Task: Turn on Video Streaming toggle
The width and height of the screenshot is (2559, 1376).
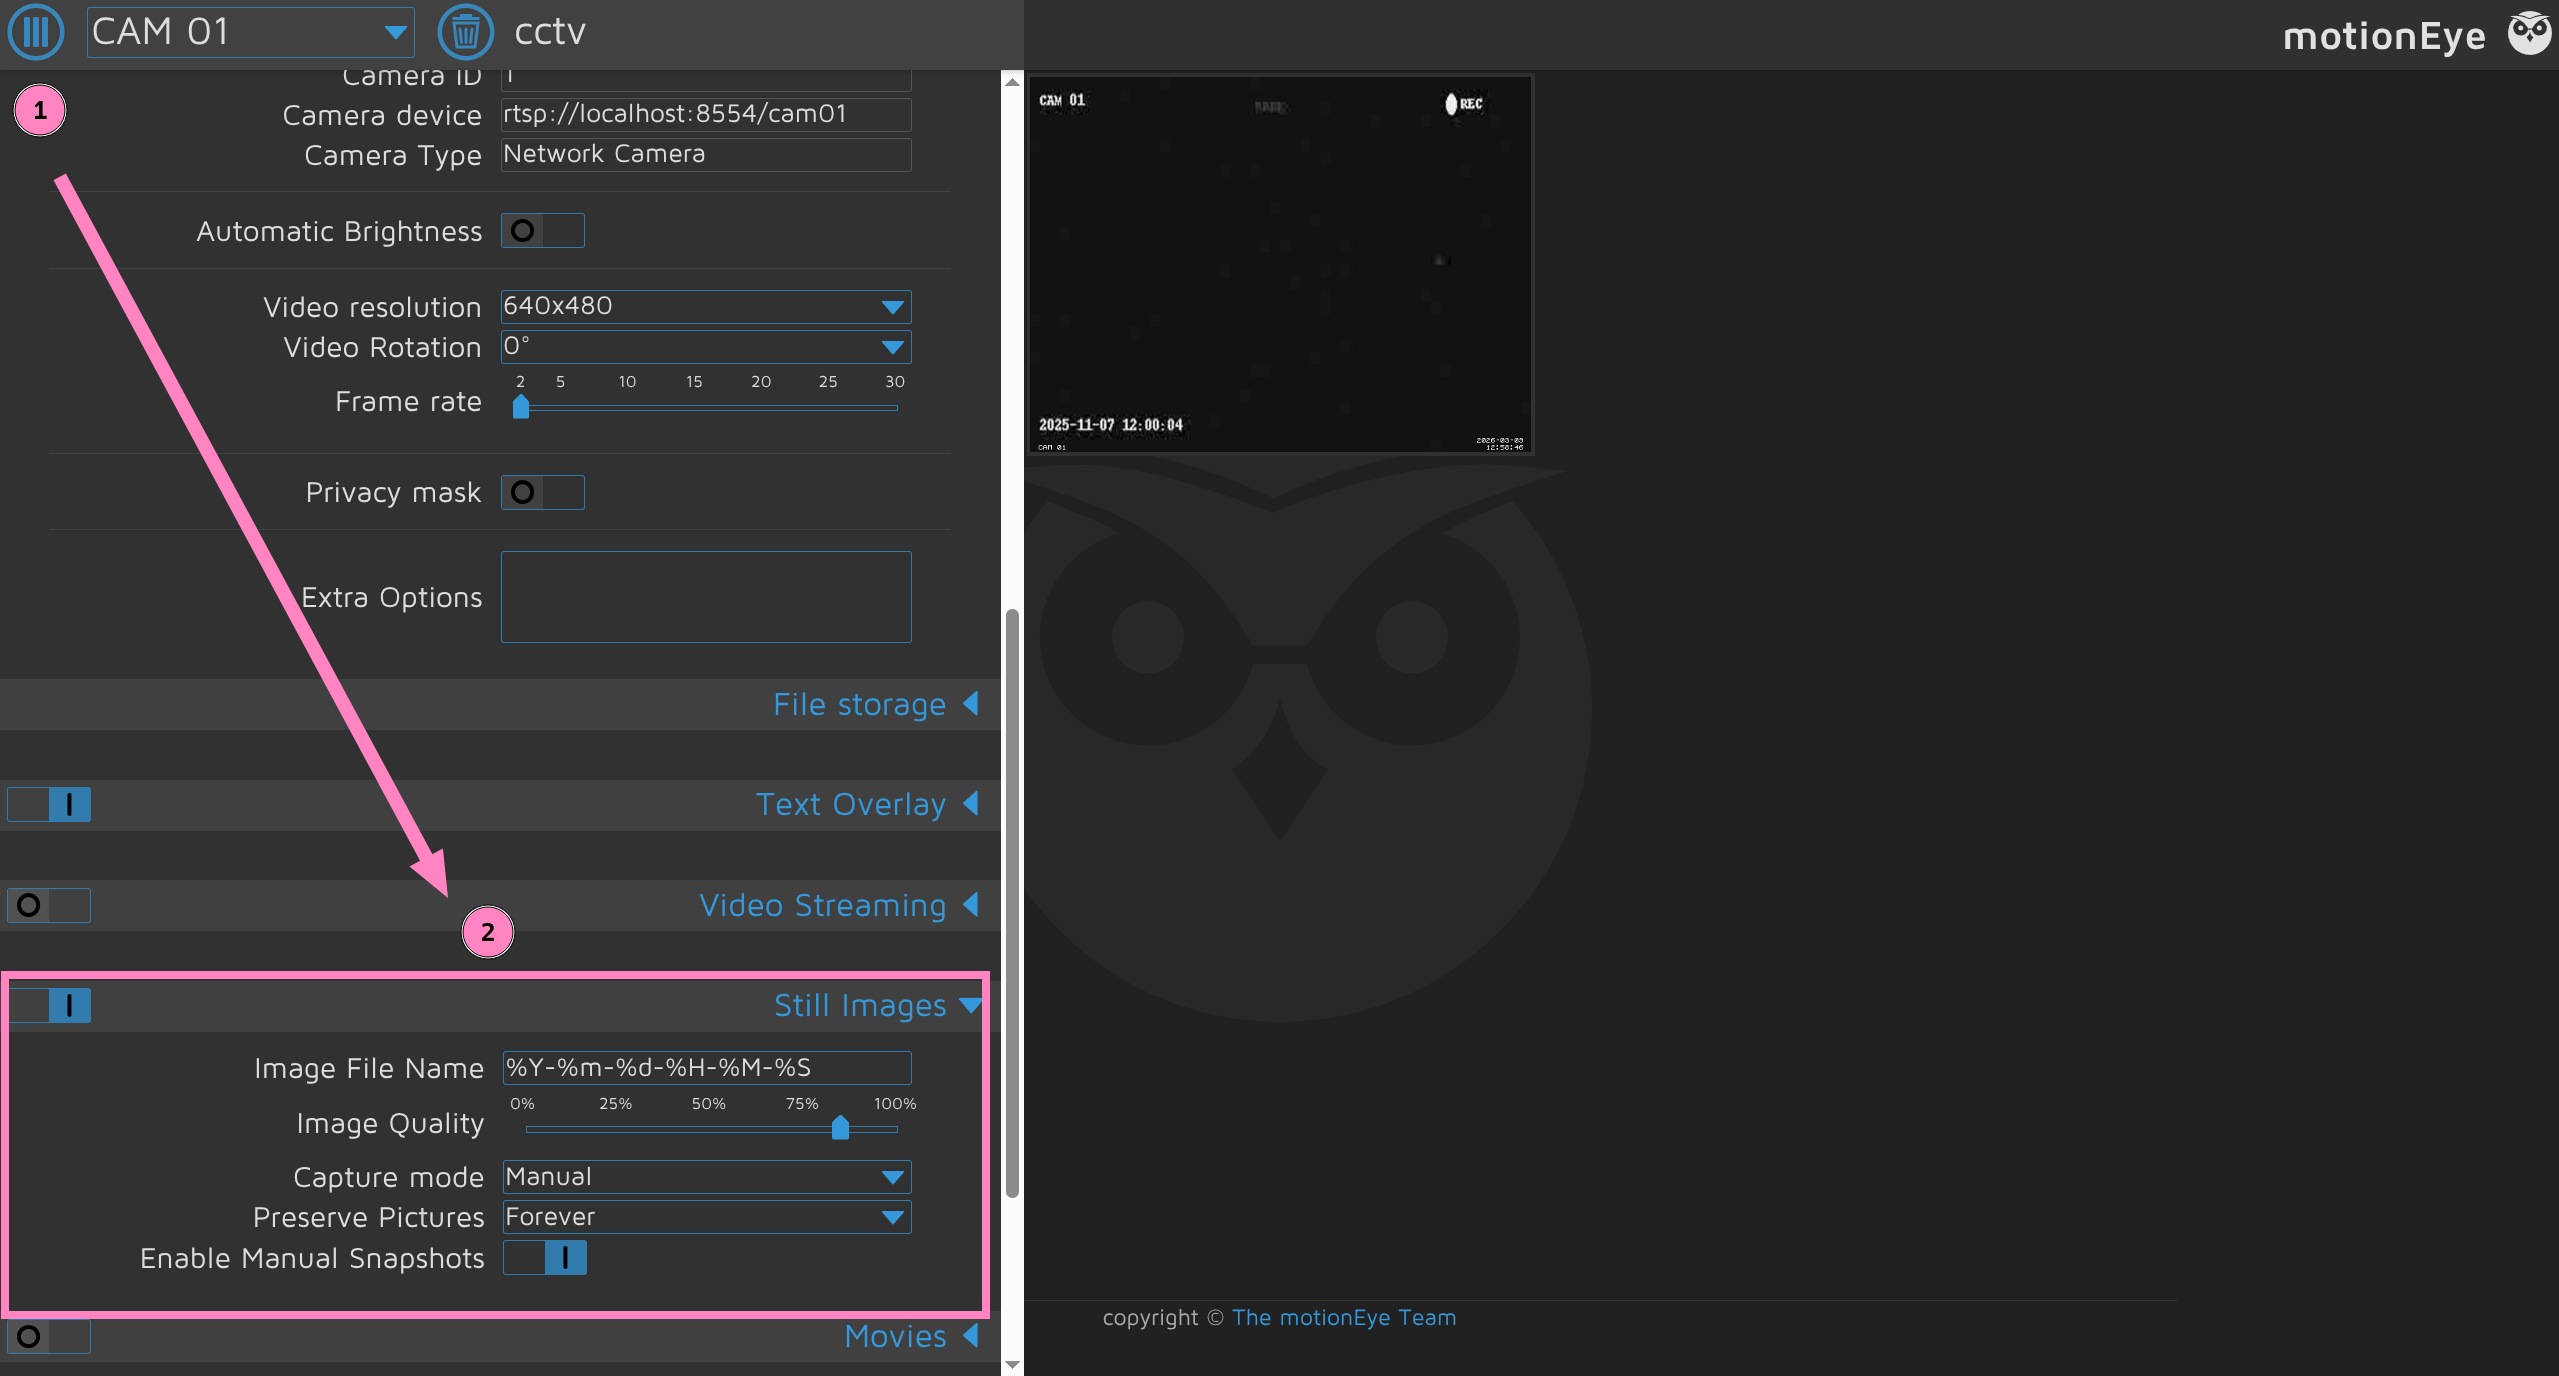Action: [48, 905]
